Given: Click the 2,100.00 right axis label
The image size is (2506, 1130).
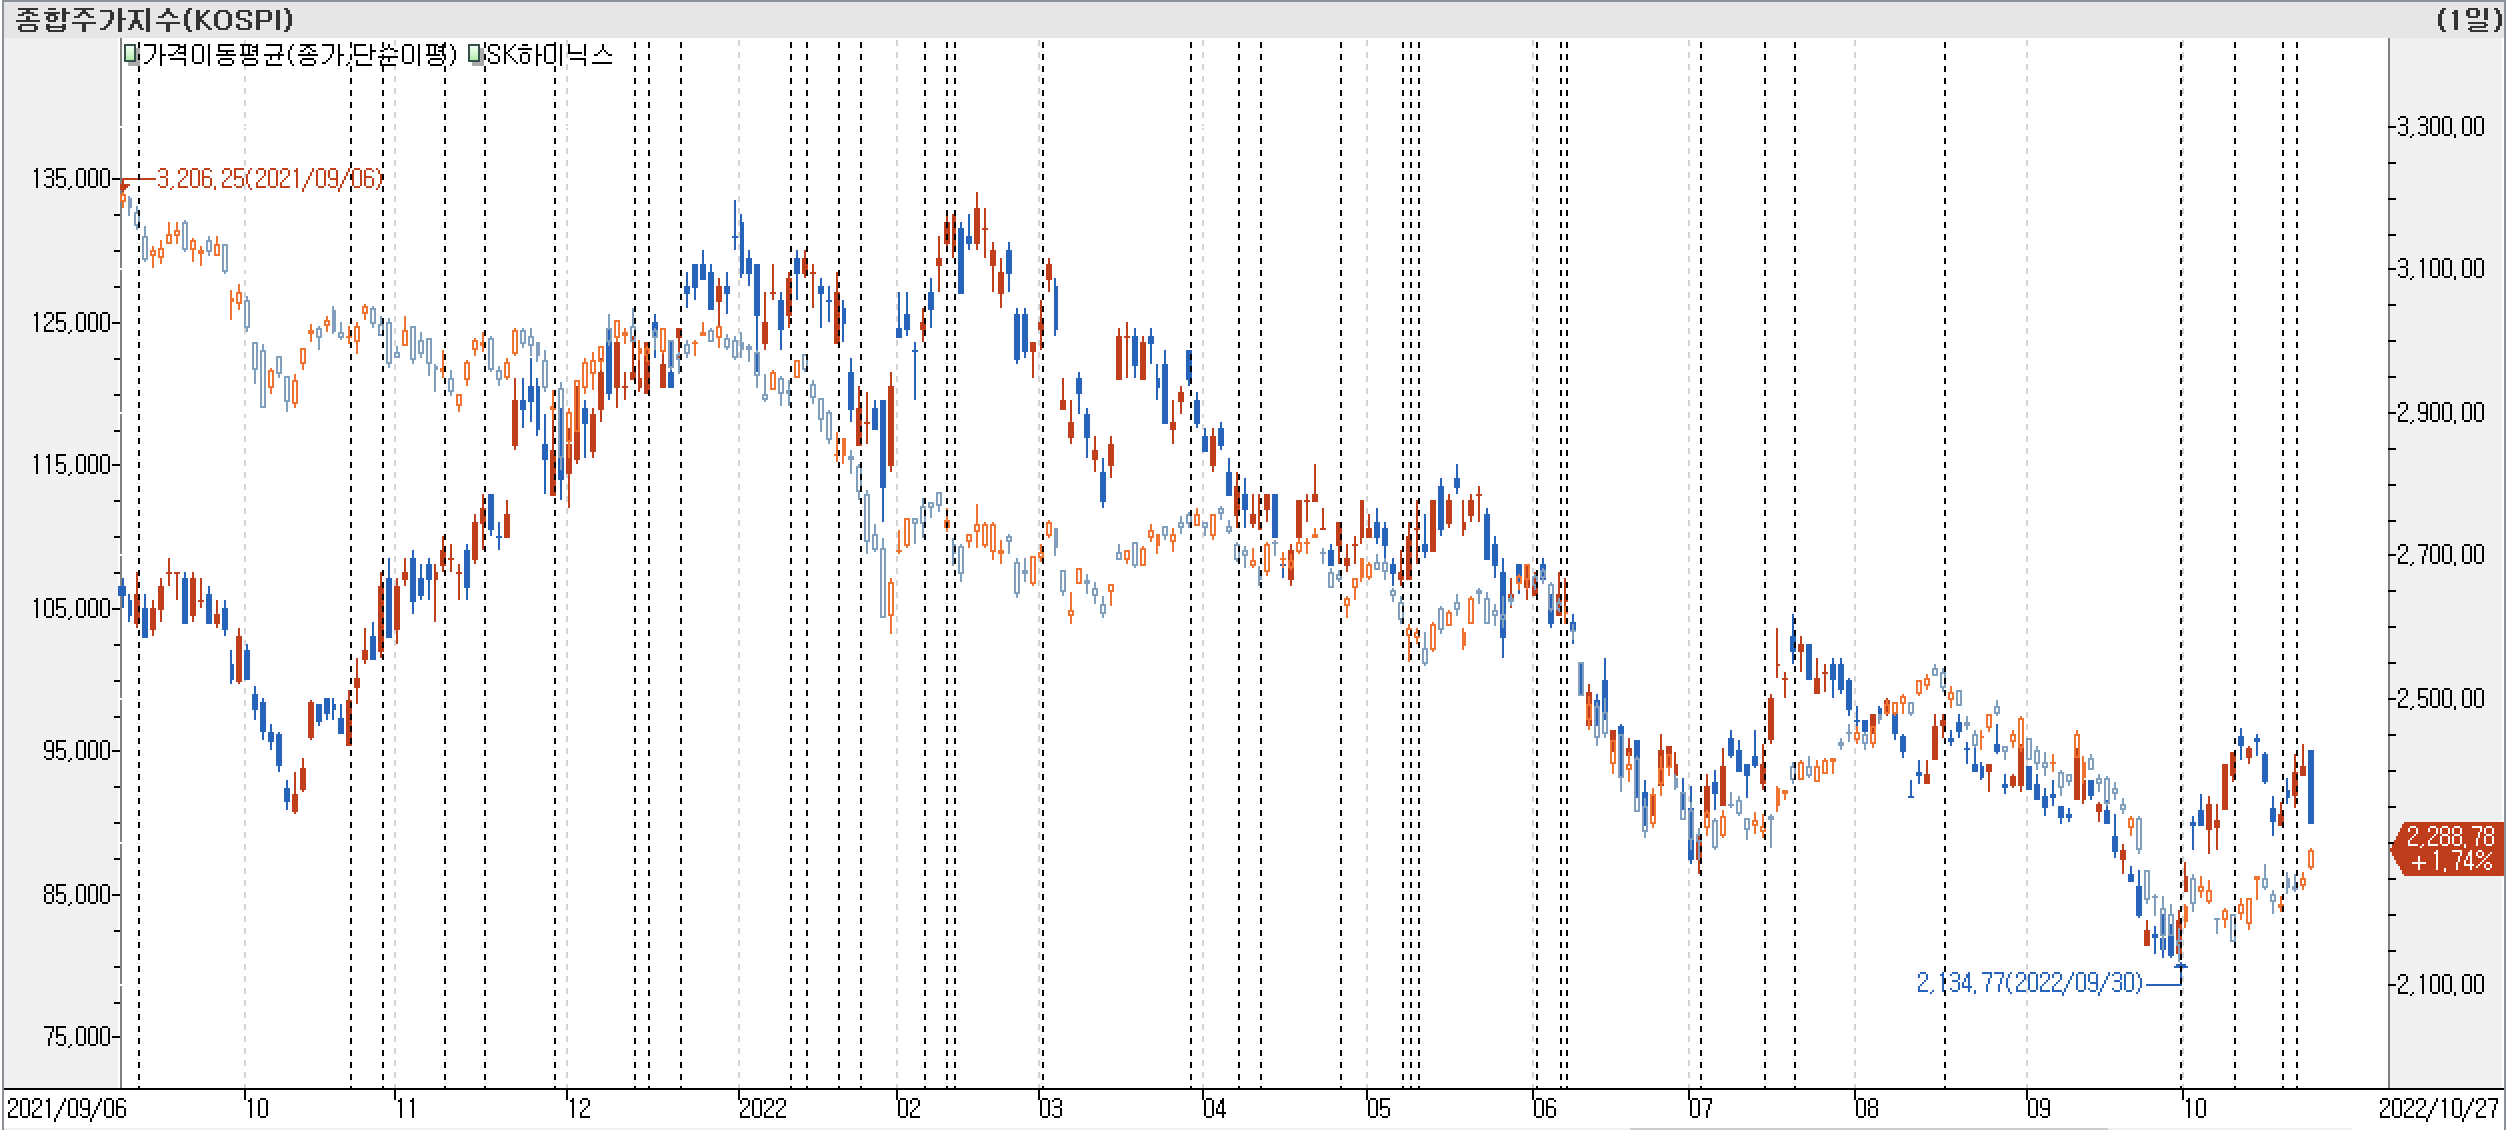Looking at the screenshot, I should click(x=2440, y=985).
